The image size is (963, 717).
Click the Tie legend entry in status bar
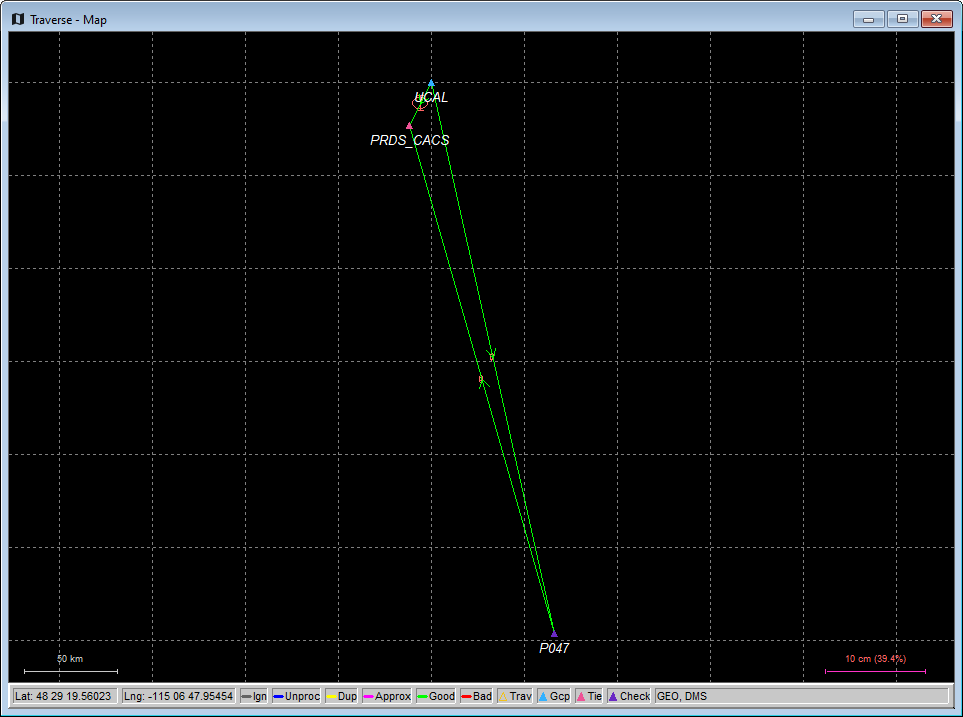click(589, 696)
